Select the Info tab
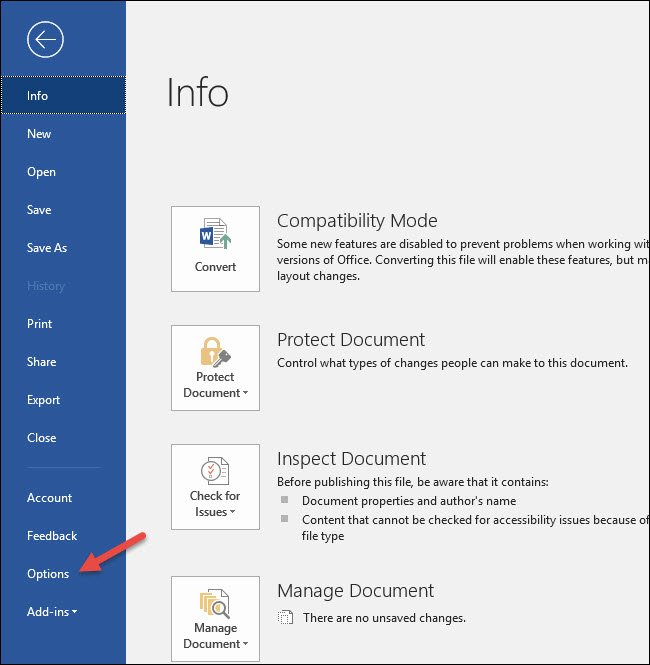Image resolution: width=650 pixels, height=665 pixels. point(38,96)
